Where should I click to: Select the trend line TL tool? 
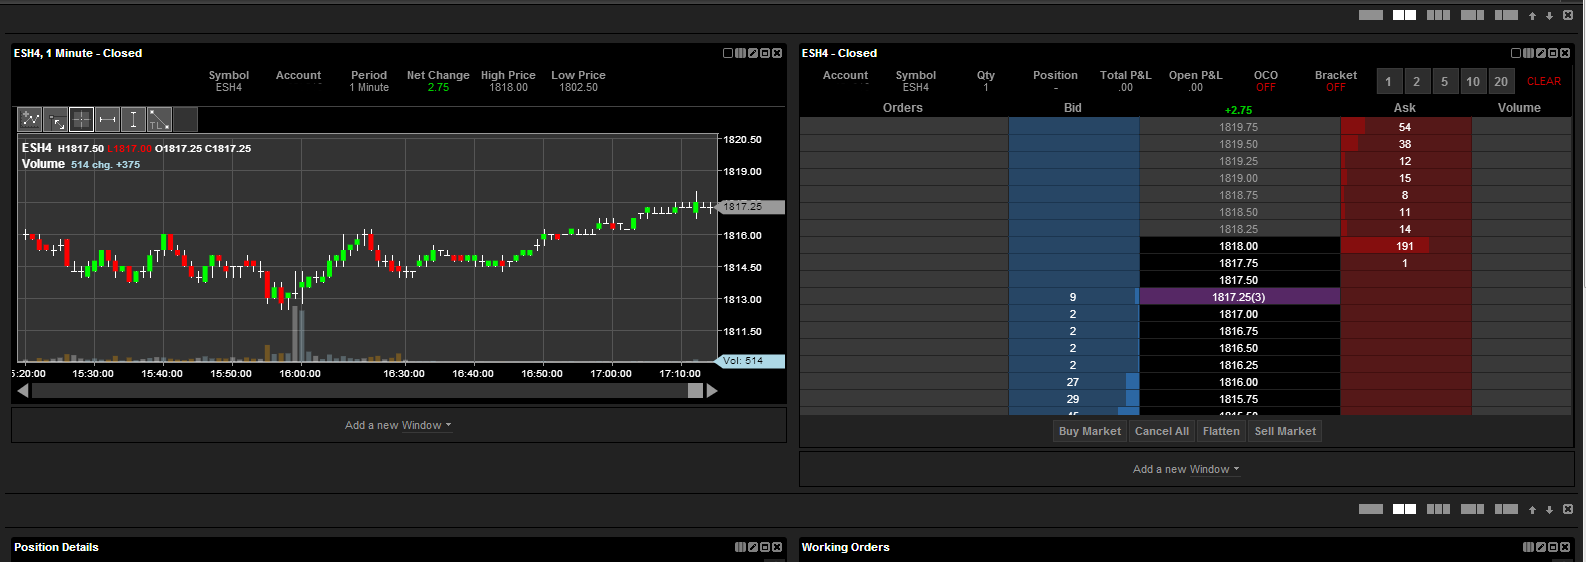tap(160, 120)
